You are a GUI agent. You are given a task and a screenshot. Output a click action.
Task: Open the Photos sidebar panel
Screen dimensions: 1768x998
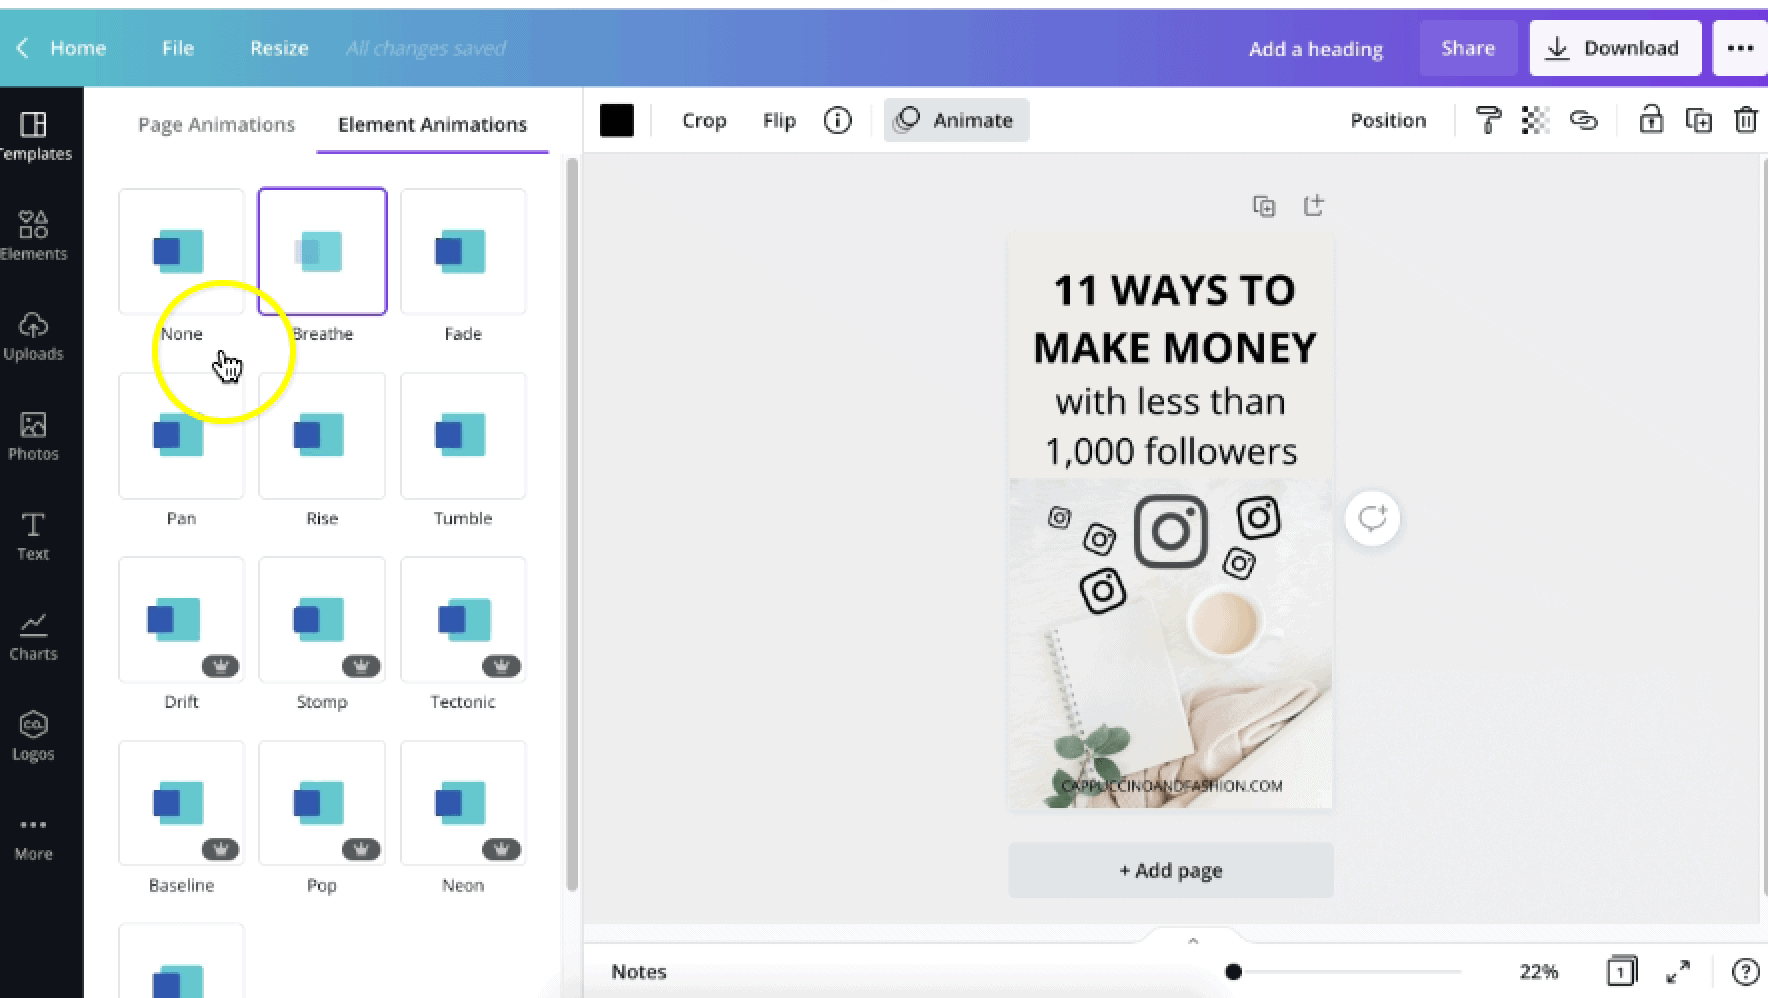34,436
